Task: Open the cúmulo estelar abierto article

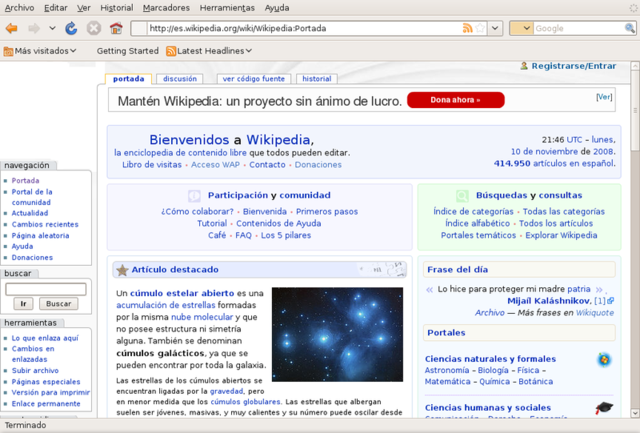Action: pyautogui.click(x=182, y=293)
